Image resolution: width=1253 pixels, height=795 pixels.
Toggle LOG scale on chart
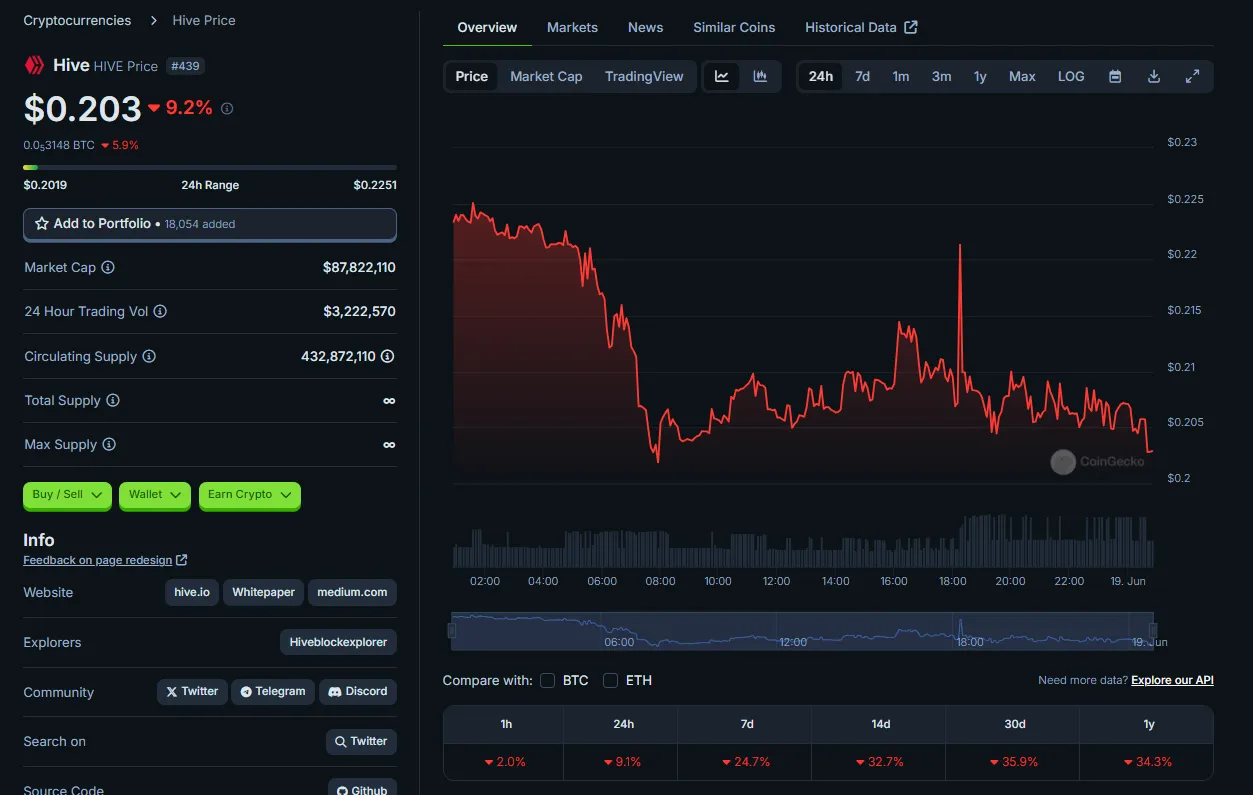click(x=1071, y=76)
